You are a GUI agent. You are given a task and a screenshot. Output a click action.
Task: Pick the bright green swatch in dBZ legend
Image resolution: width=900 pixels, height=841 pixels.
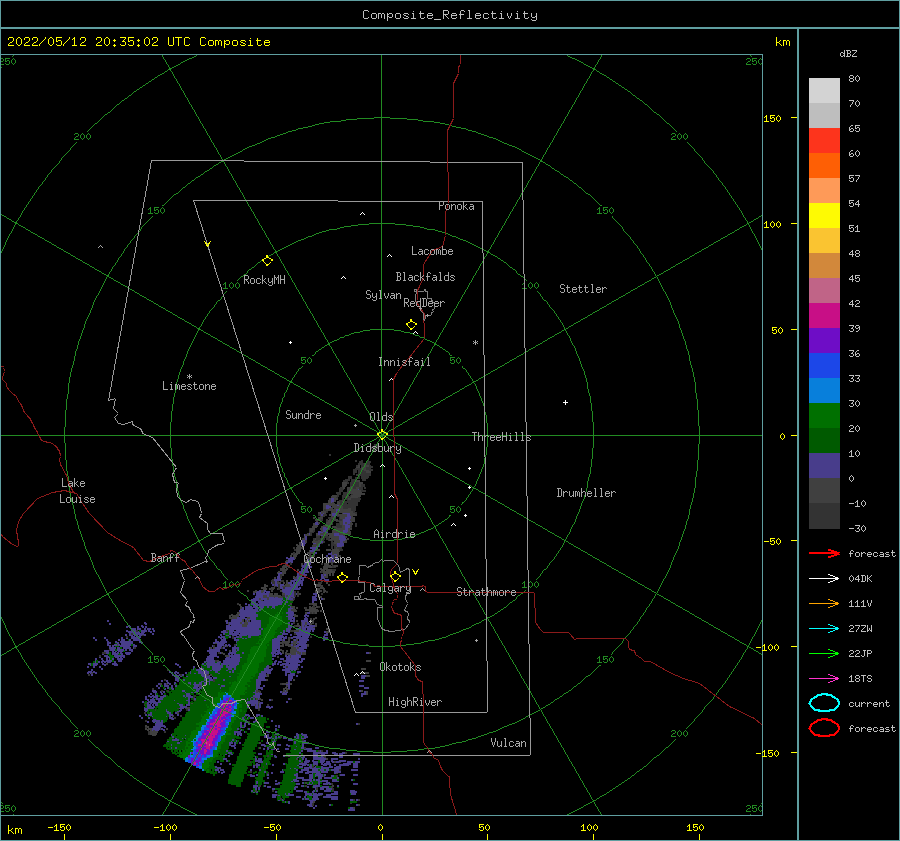click(824, 416)
